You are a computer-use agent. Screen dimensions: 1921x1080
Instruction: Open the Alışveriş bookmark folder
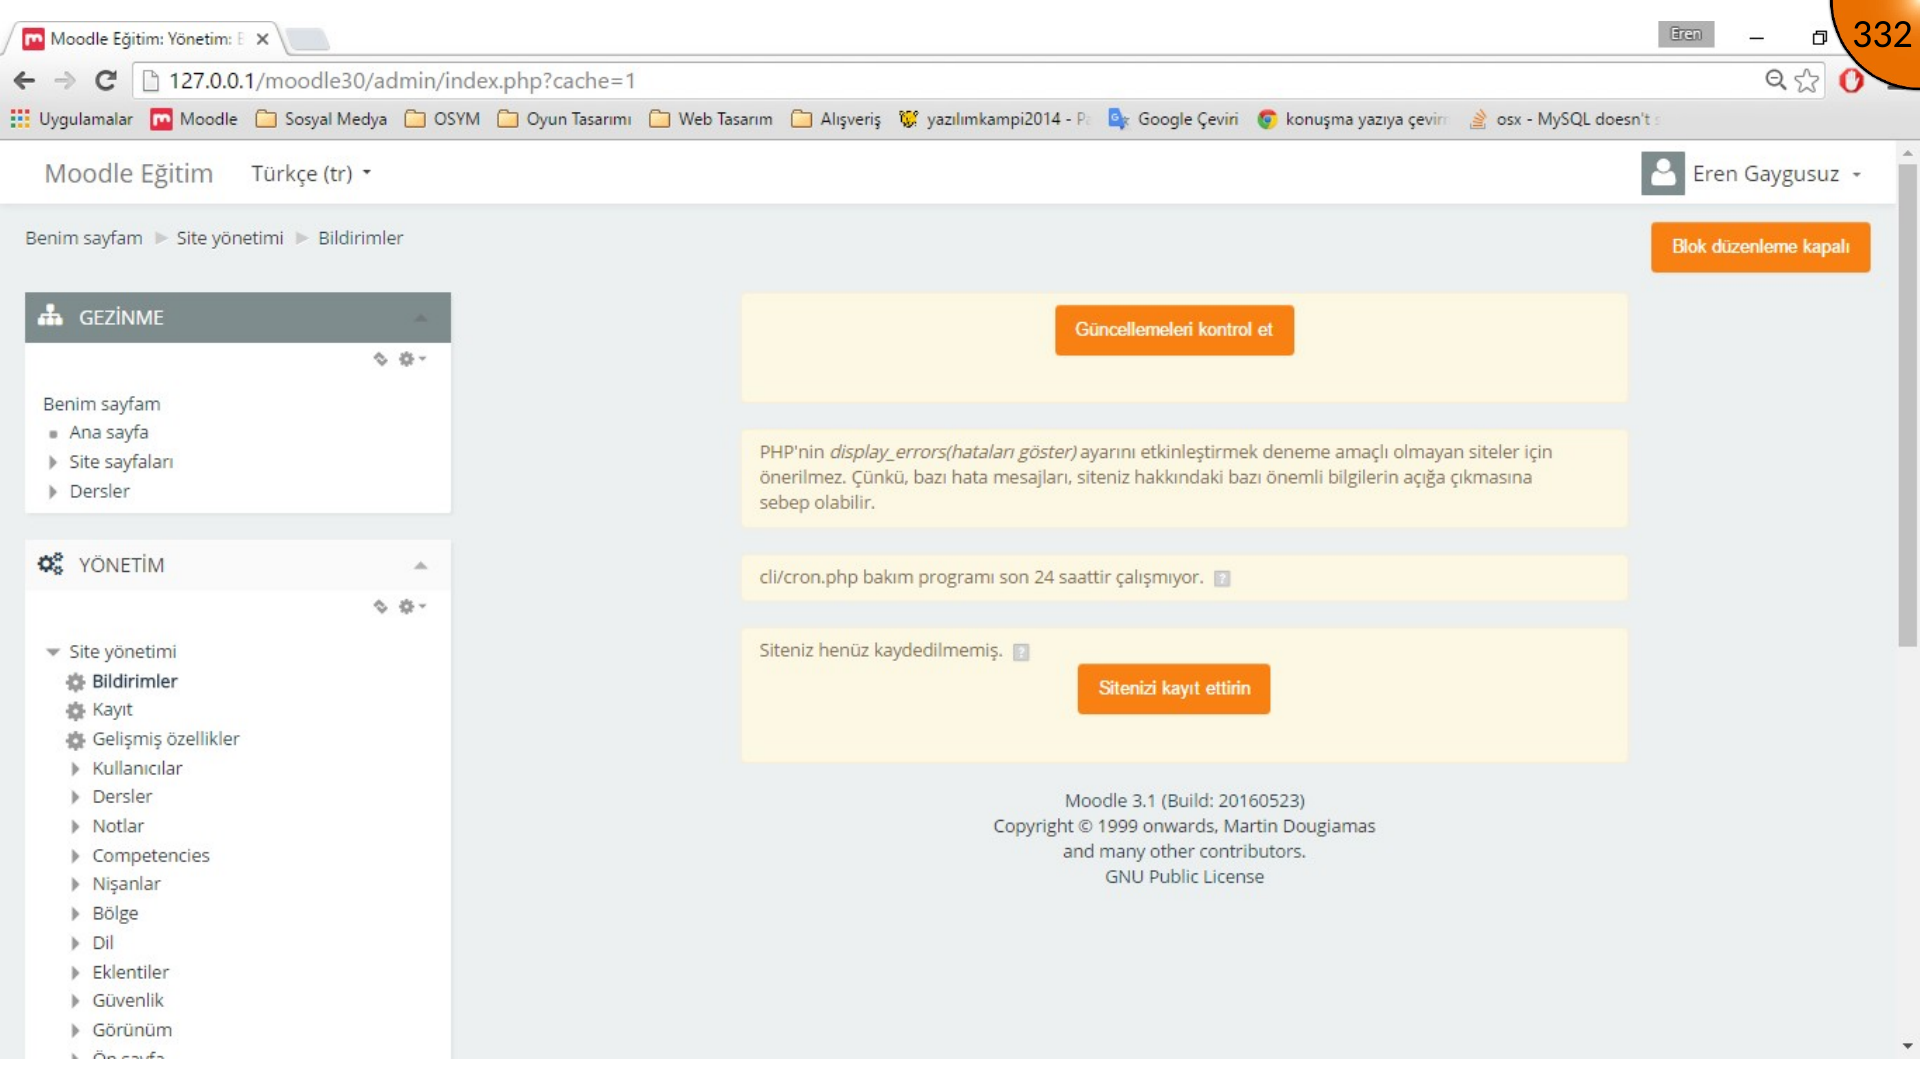[836, 119]
